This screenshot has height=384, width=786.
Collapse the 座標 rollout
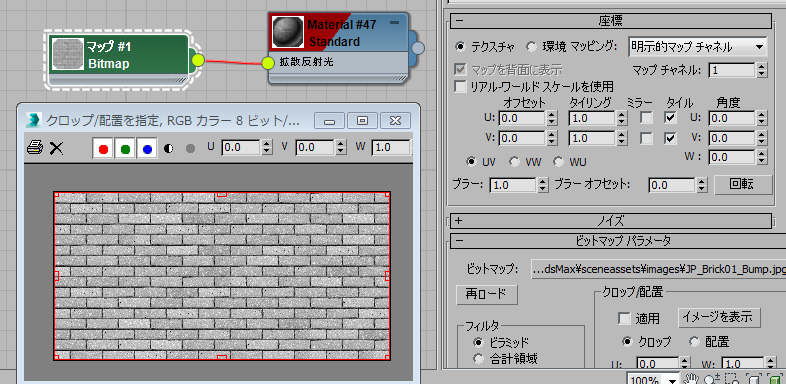611,21
